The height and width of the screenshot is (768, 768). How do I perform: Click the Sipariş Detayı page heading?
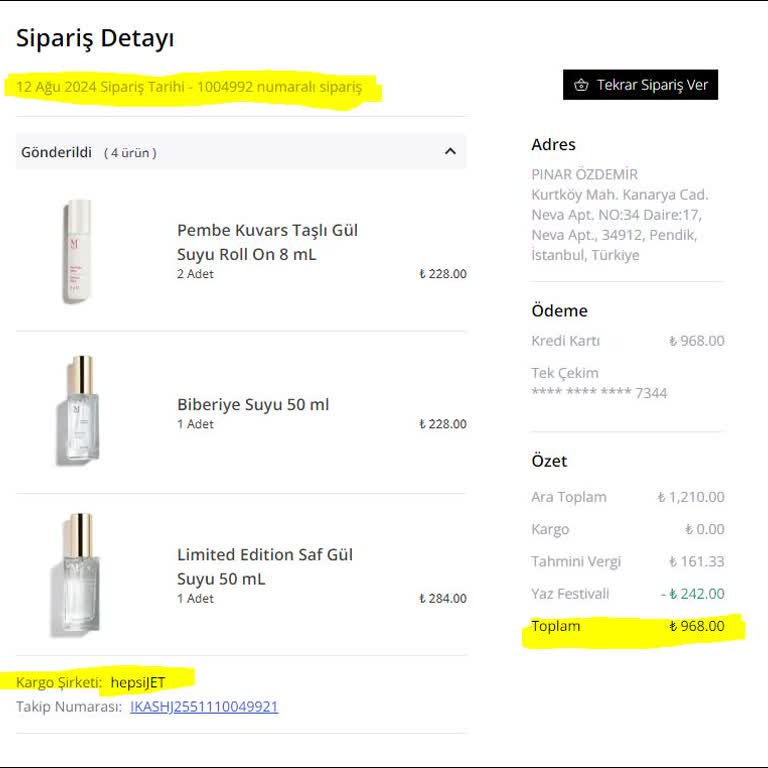coord(95,39)
